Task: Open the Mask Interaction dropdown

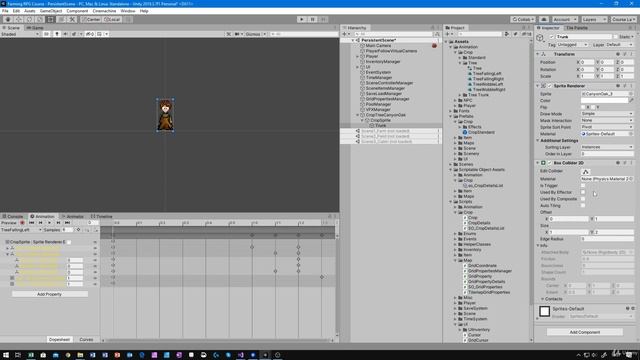Action: (607, 120)
